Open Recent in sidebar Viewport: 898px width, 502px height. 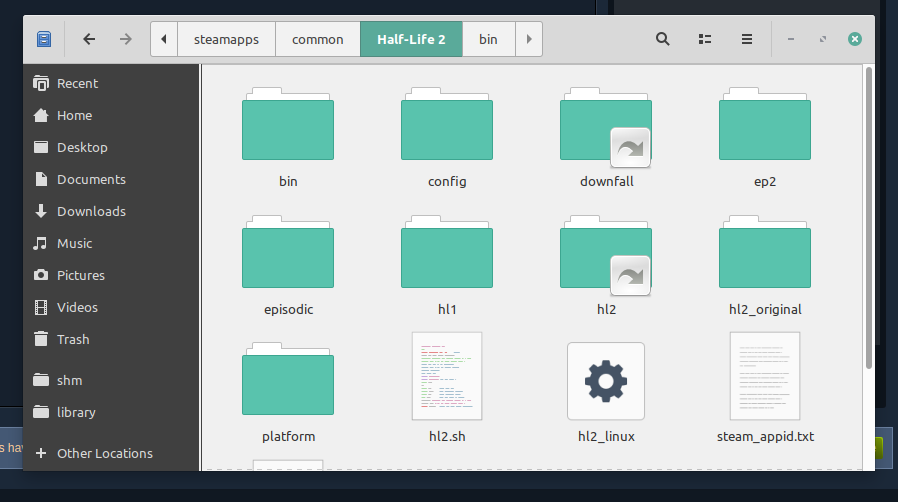pyautogui.click(x=111, y=84)
